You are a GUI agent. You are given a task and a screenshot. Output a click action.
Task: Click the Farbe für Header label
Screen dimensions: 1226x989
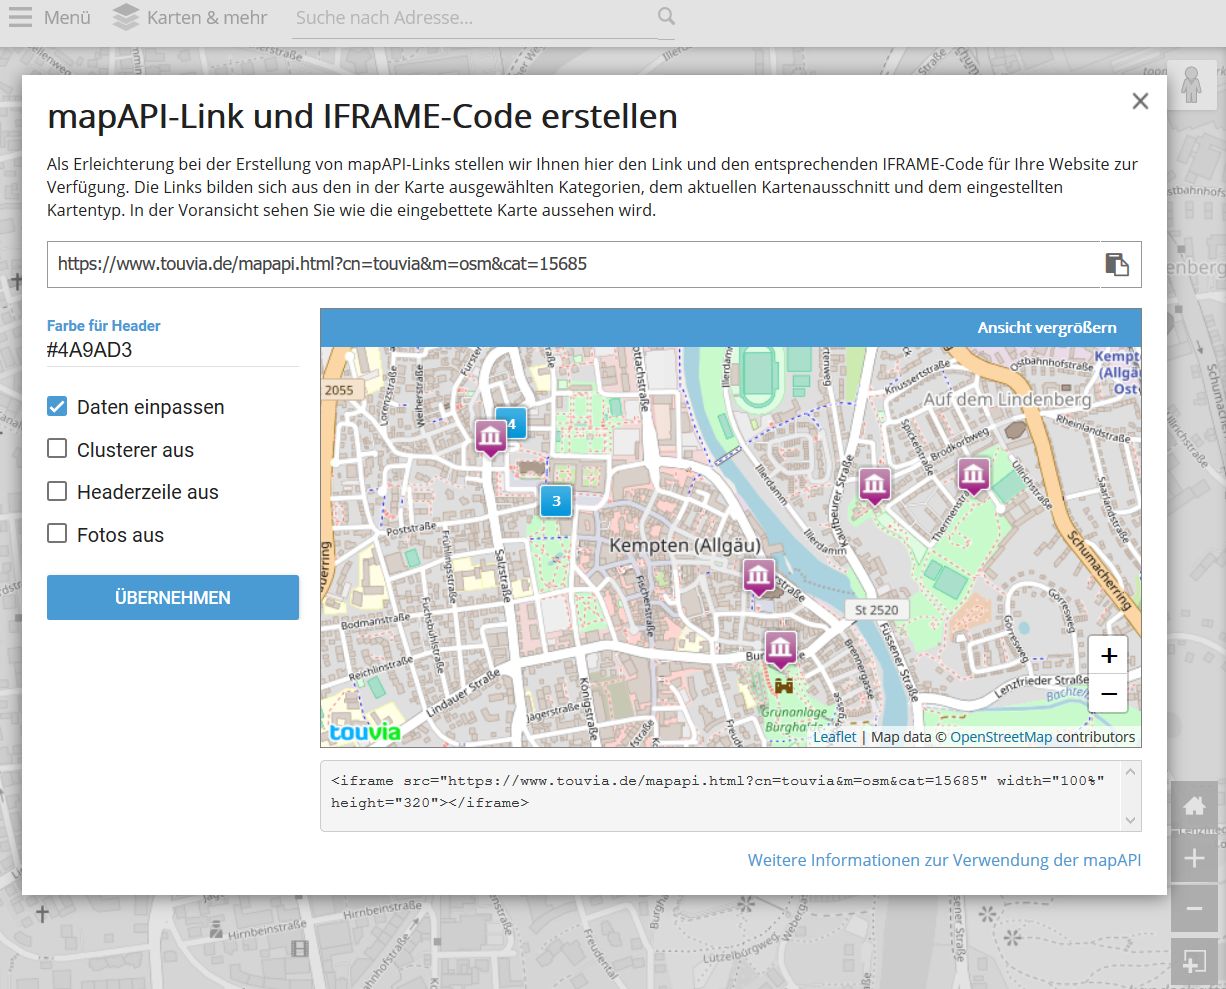104,326
